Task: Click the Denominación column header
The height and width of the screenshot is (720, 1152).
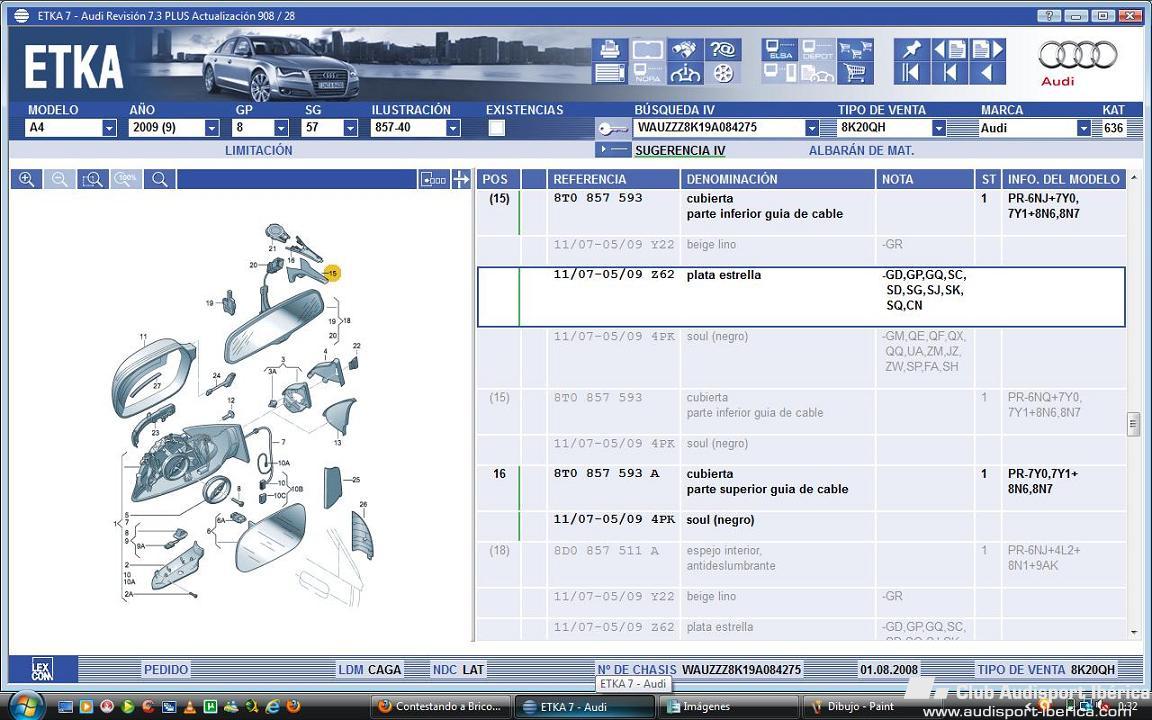Action: click(778, 179)
